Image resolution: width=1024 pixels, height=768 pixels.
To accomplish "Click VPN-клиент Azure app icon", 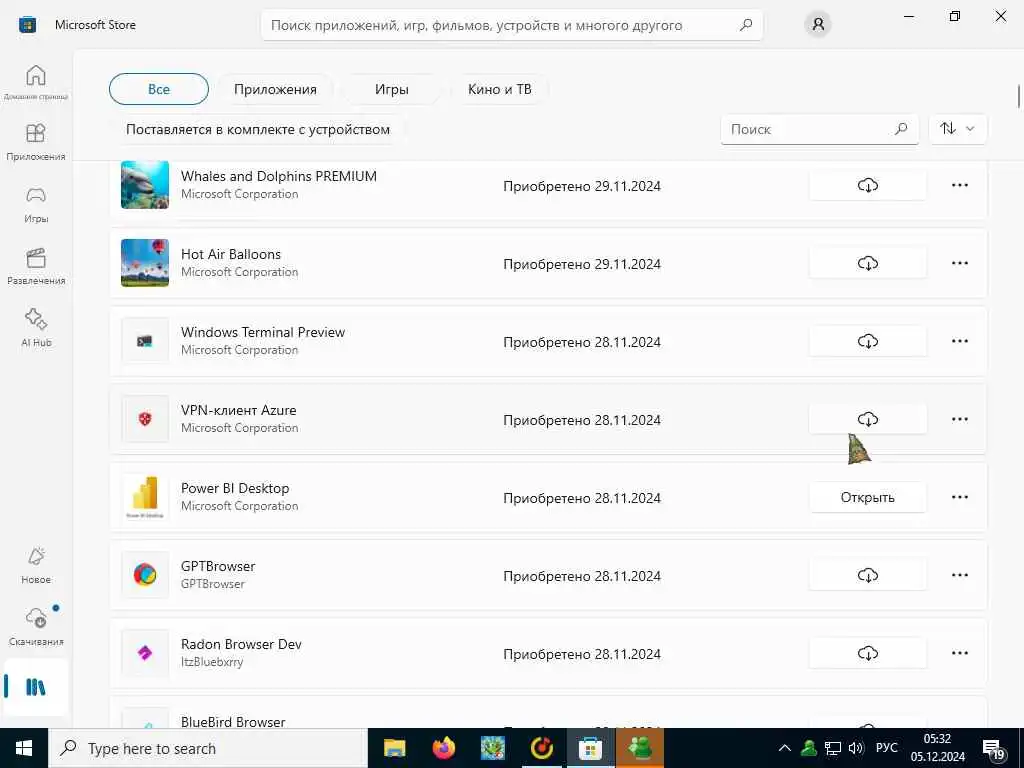I will 145,419.
